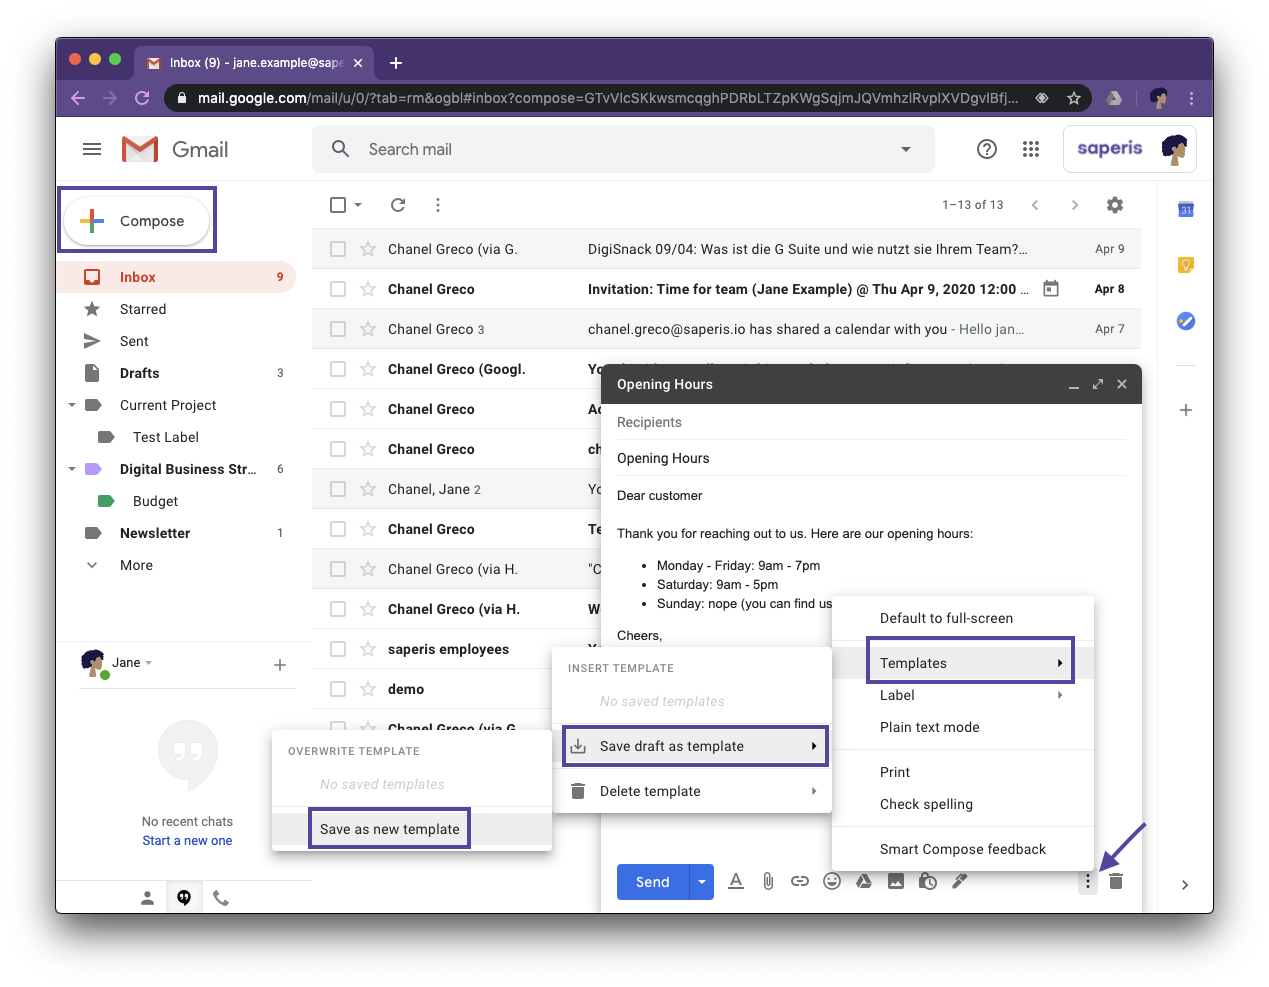This screenshot has height=987, width=1269.
Task: Select the checkbox on the Chanel Greco Apr 9 email
Action: click(337, 248)
